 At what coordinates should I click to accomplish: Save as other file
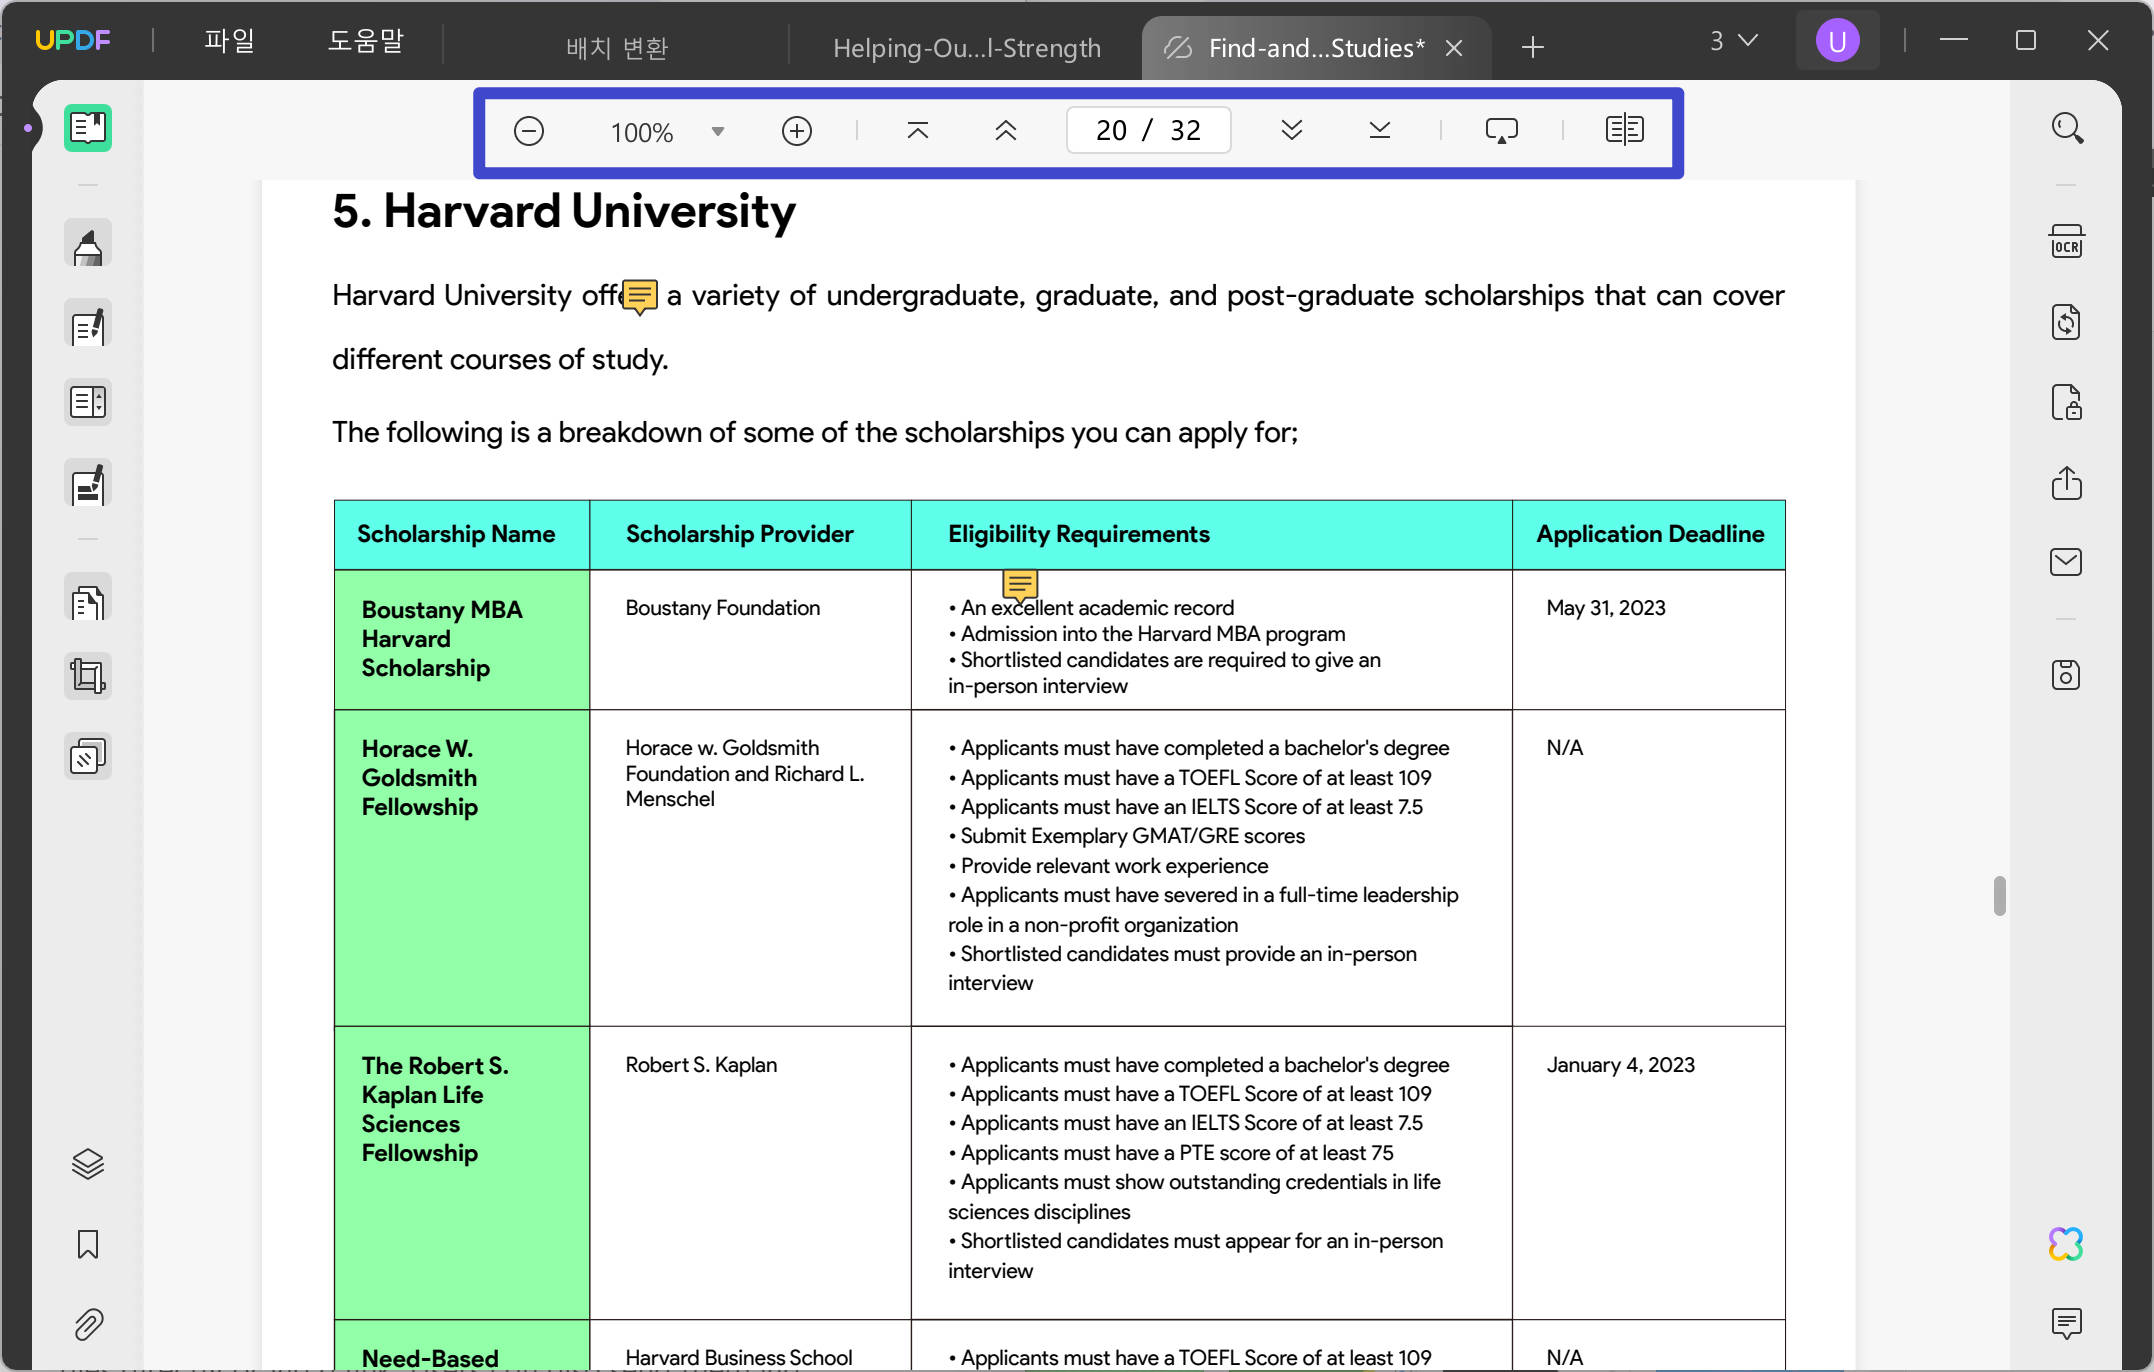pyautogui.click(x=2067, y=675)
